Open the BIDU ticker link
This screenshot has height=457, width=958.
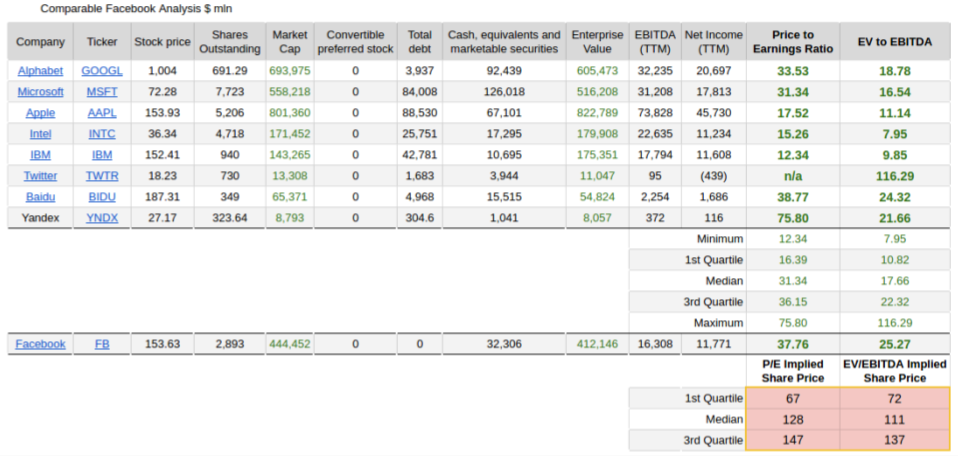[x=102, y=197]
